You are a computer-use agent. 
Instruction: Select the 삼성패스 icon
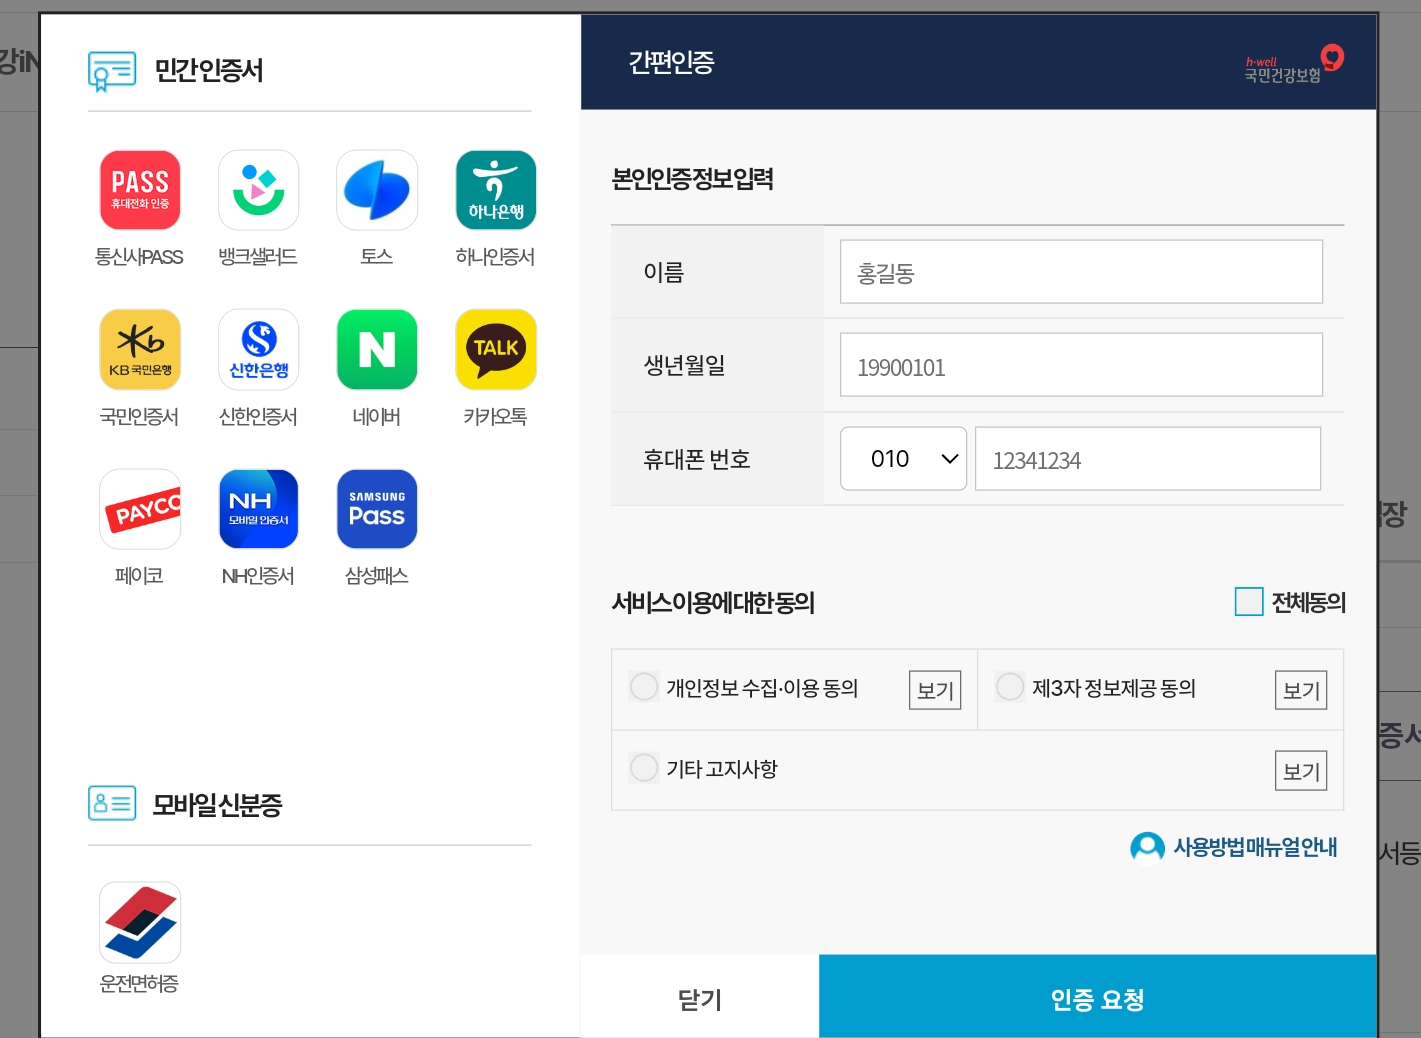[377, 509]
